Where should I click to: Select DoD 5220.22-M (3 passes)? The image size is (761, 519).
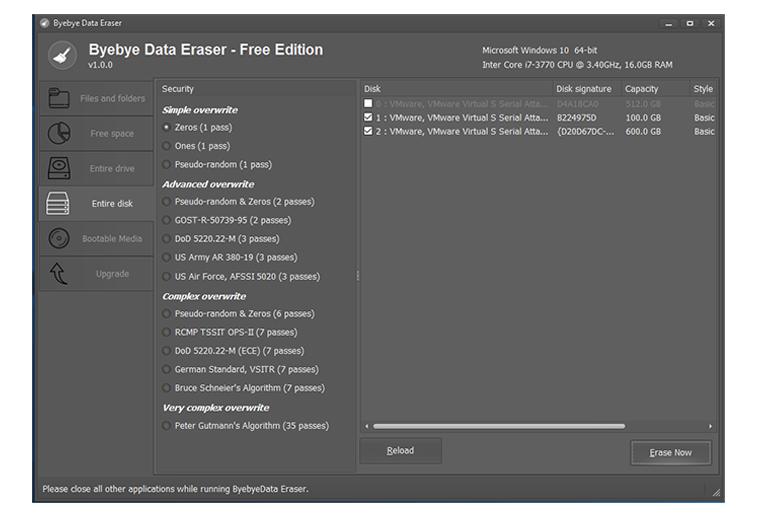click(221, 239)
